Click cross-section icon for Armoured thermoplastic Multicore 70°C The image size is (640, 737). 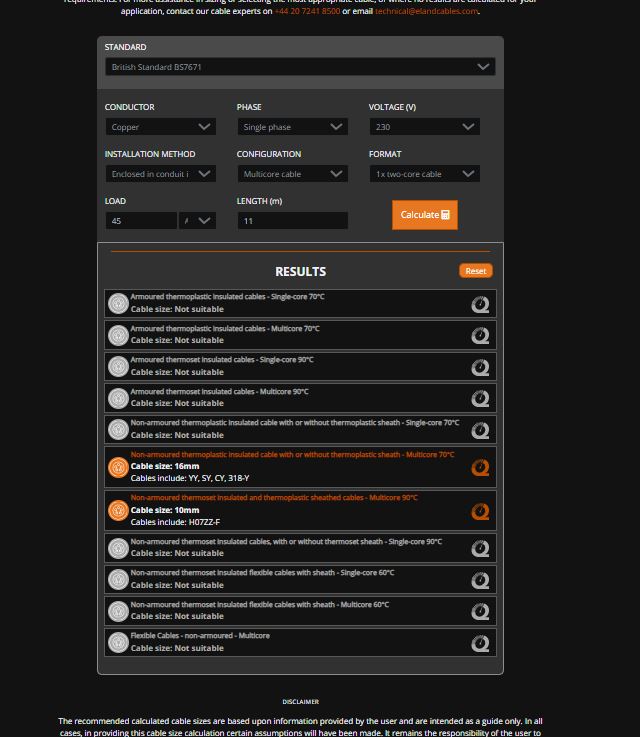[x=118, y=335]
